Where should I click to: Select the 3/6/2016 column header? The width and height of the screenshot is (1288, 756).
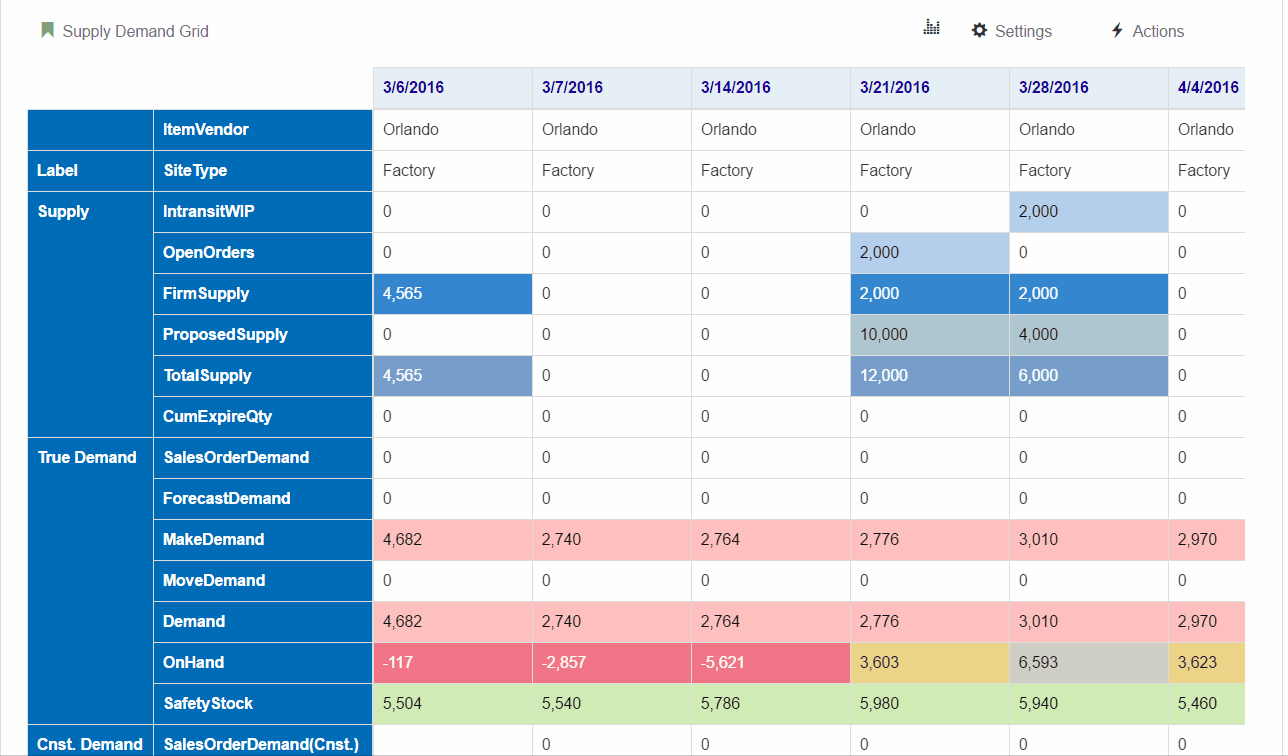pyautogui.click(x=413, y=88)
